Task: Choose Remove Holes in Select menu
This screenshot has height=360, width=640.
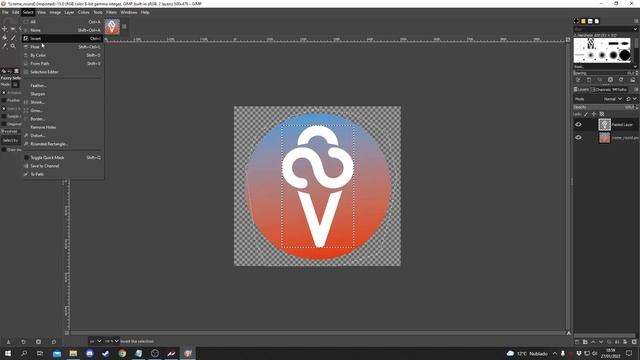Action: [x=62, y=127]
